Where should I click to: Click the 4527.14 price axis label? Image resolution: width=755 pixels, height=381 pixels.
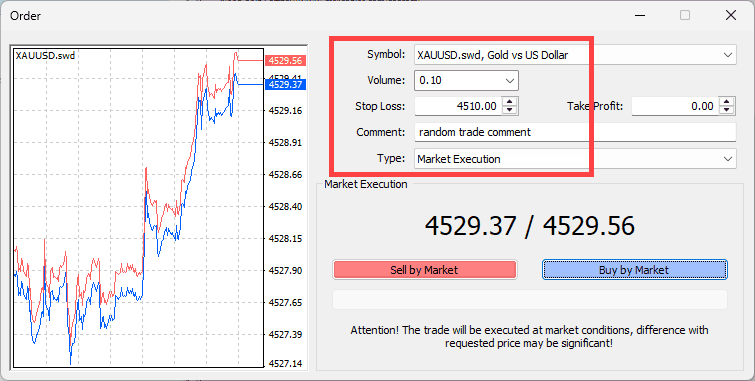coord(286,364)
